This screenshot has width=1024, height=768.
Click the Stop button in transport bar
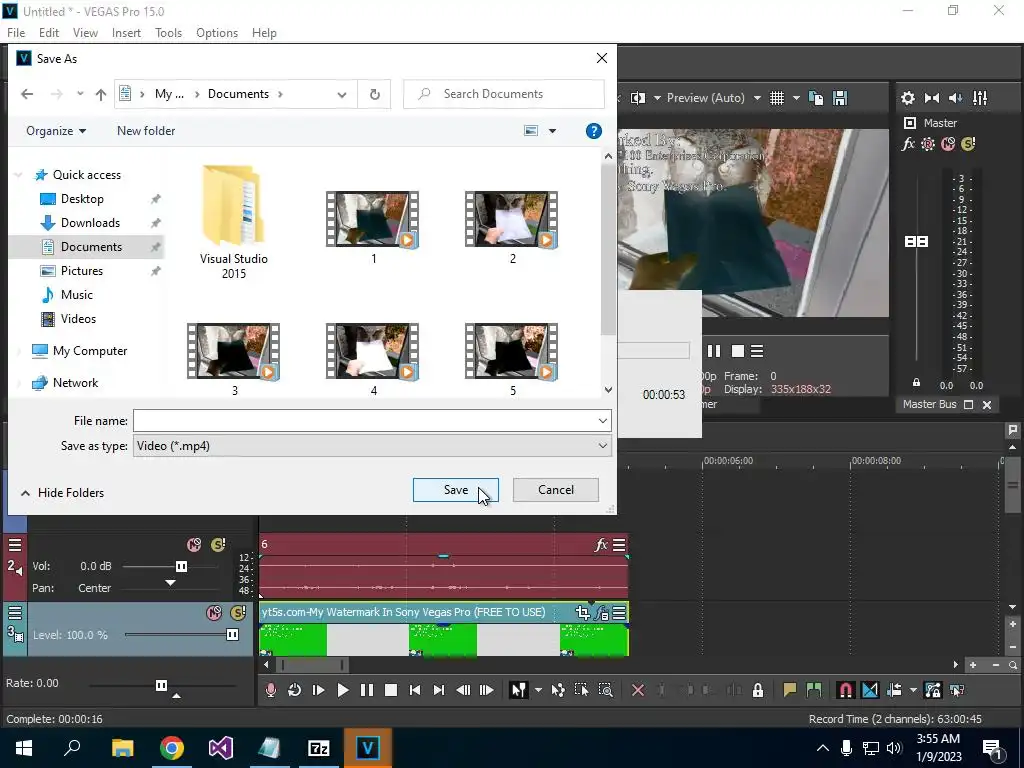[391, 690]
